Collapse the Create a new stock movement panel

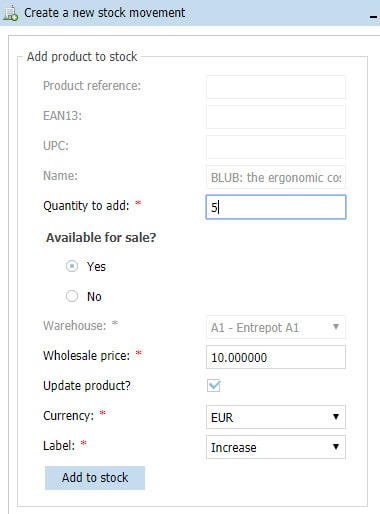coord(373,17)
